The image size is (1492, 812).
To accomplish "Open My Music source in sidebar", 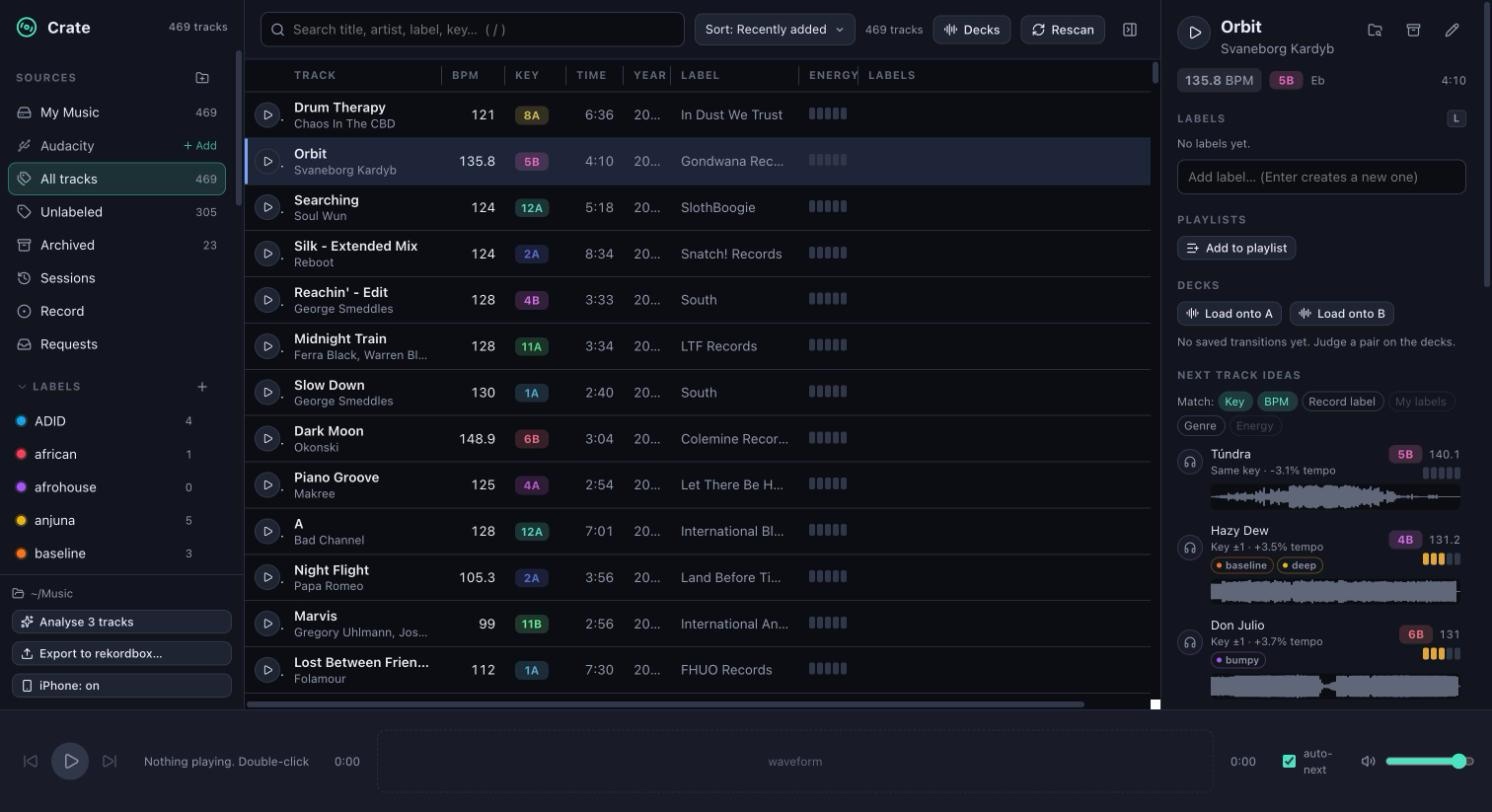I will 117,113.
